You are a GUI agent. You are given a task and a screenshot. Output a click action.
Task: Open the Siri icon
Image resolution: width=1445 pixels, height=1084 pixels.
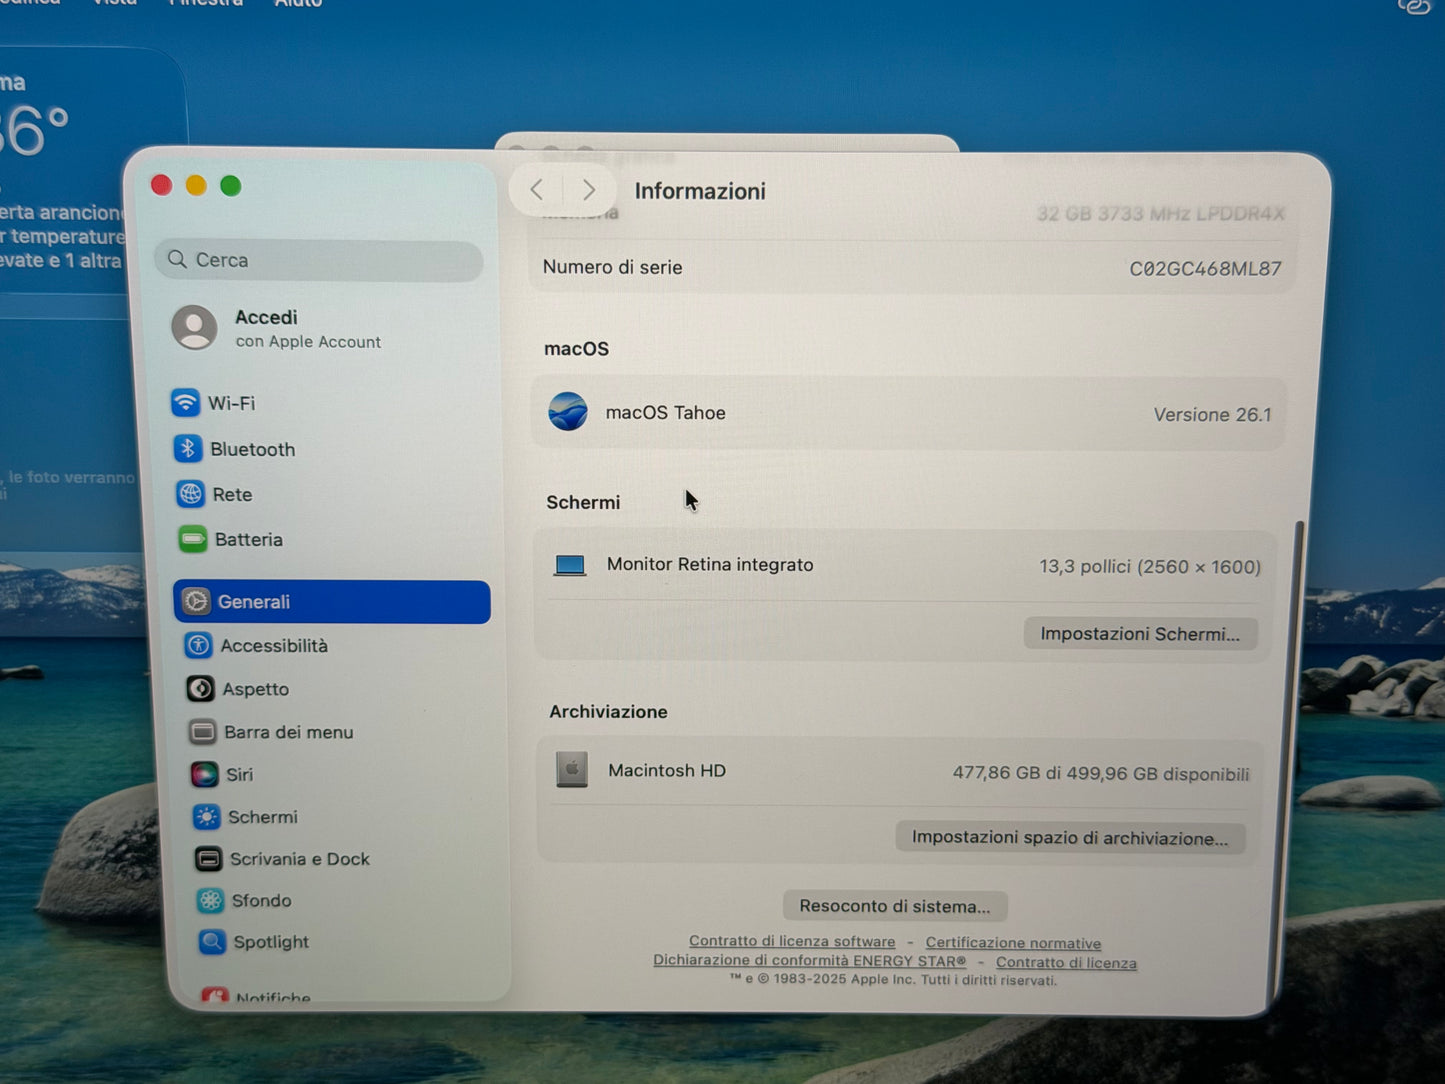(205, 774)
